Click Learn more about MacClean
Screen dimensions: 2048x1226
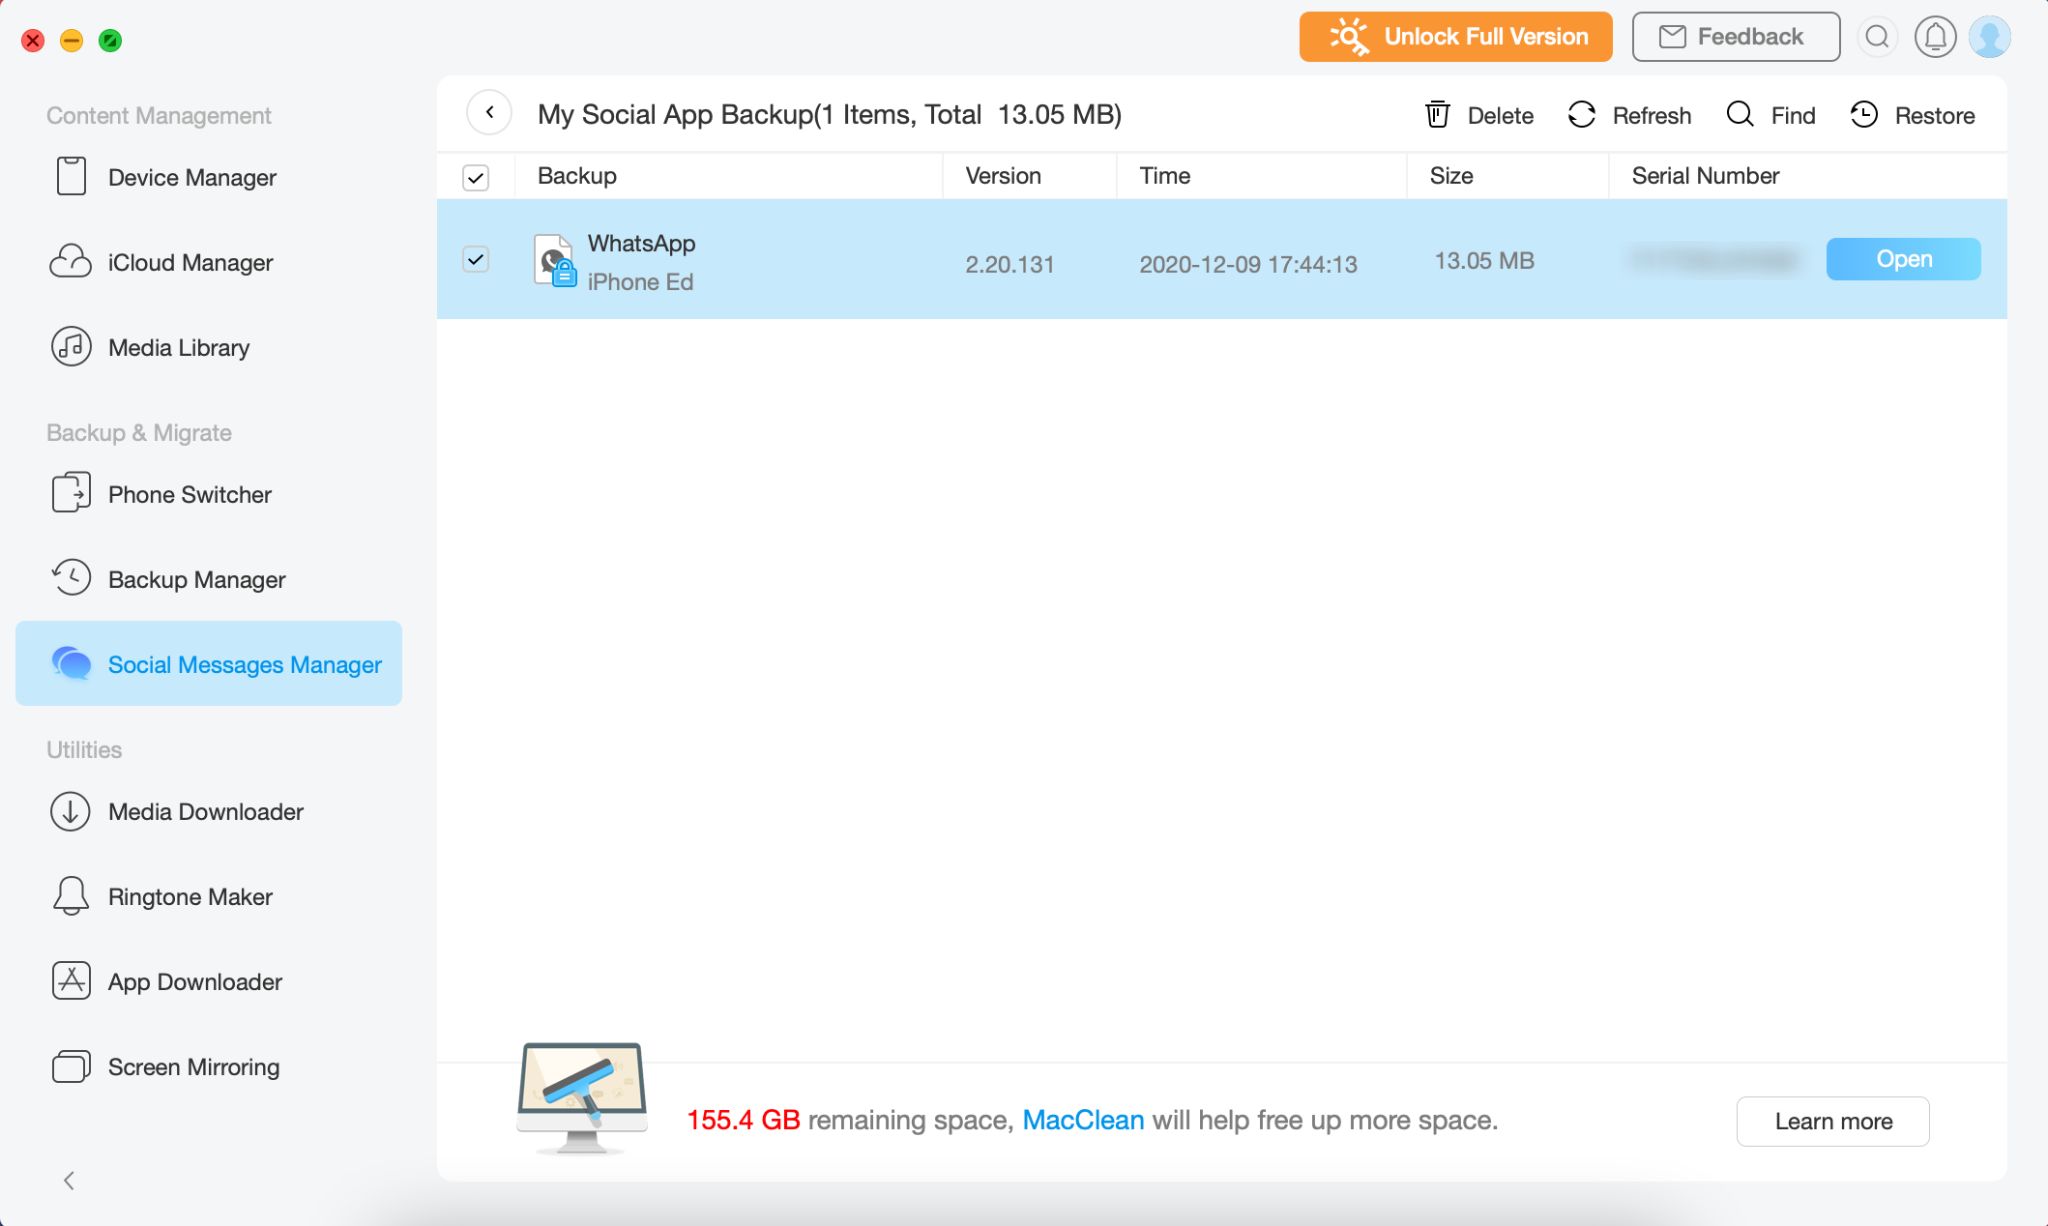click(1833, 1121)
